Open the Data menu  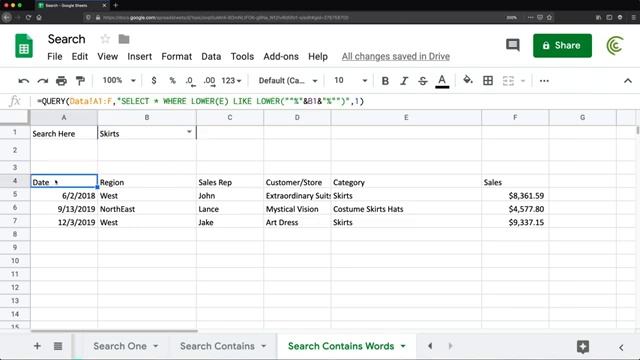[211, 57]
